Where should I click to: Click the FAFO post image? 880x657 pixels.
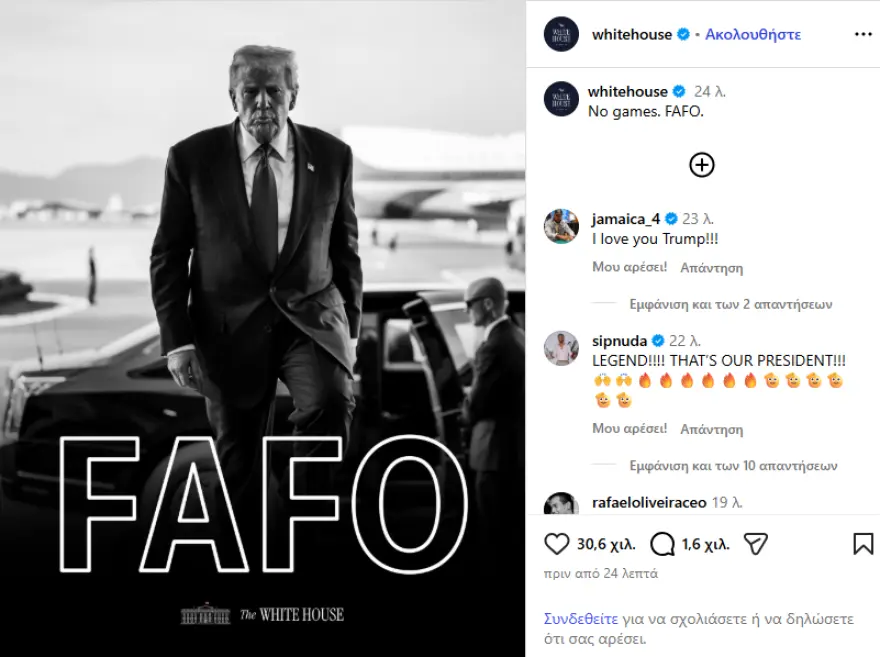click(263, 329)
